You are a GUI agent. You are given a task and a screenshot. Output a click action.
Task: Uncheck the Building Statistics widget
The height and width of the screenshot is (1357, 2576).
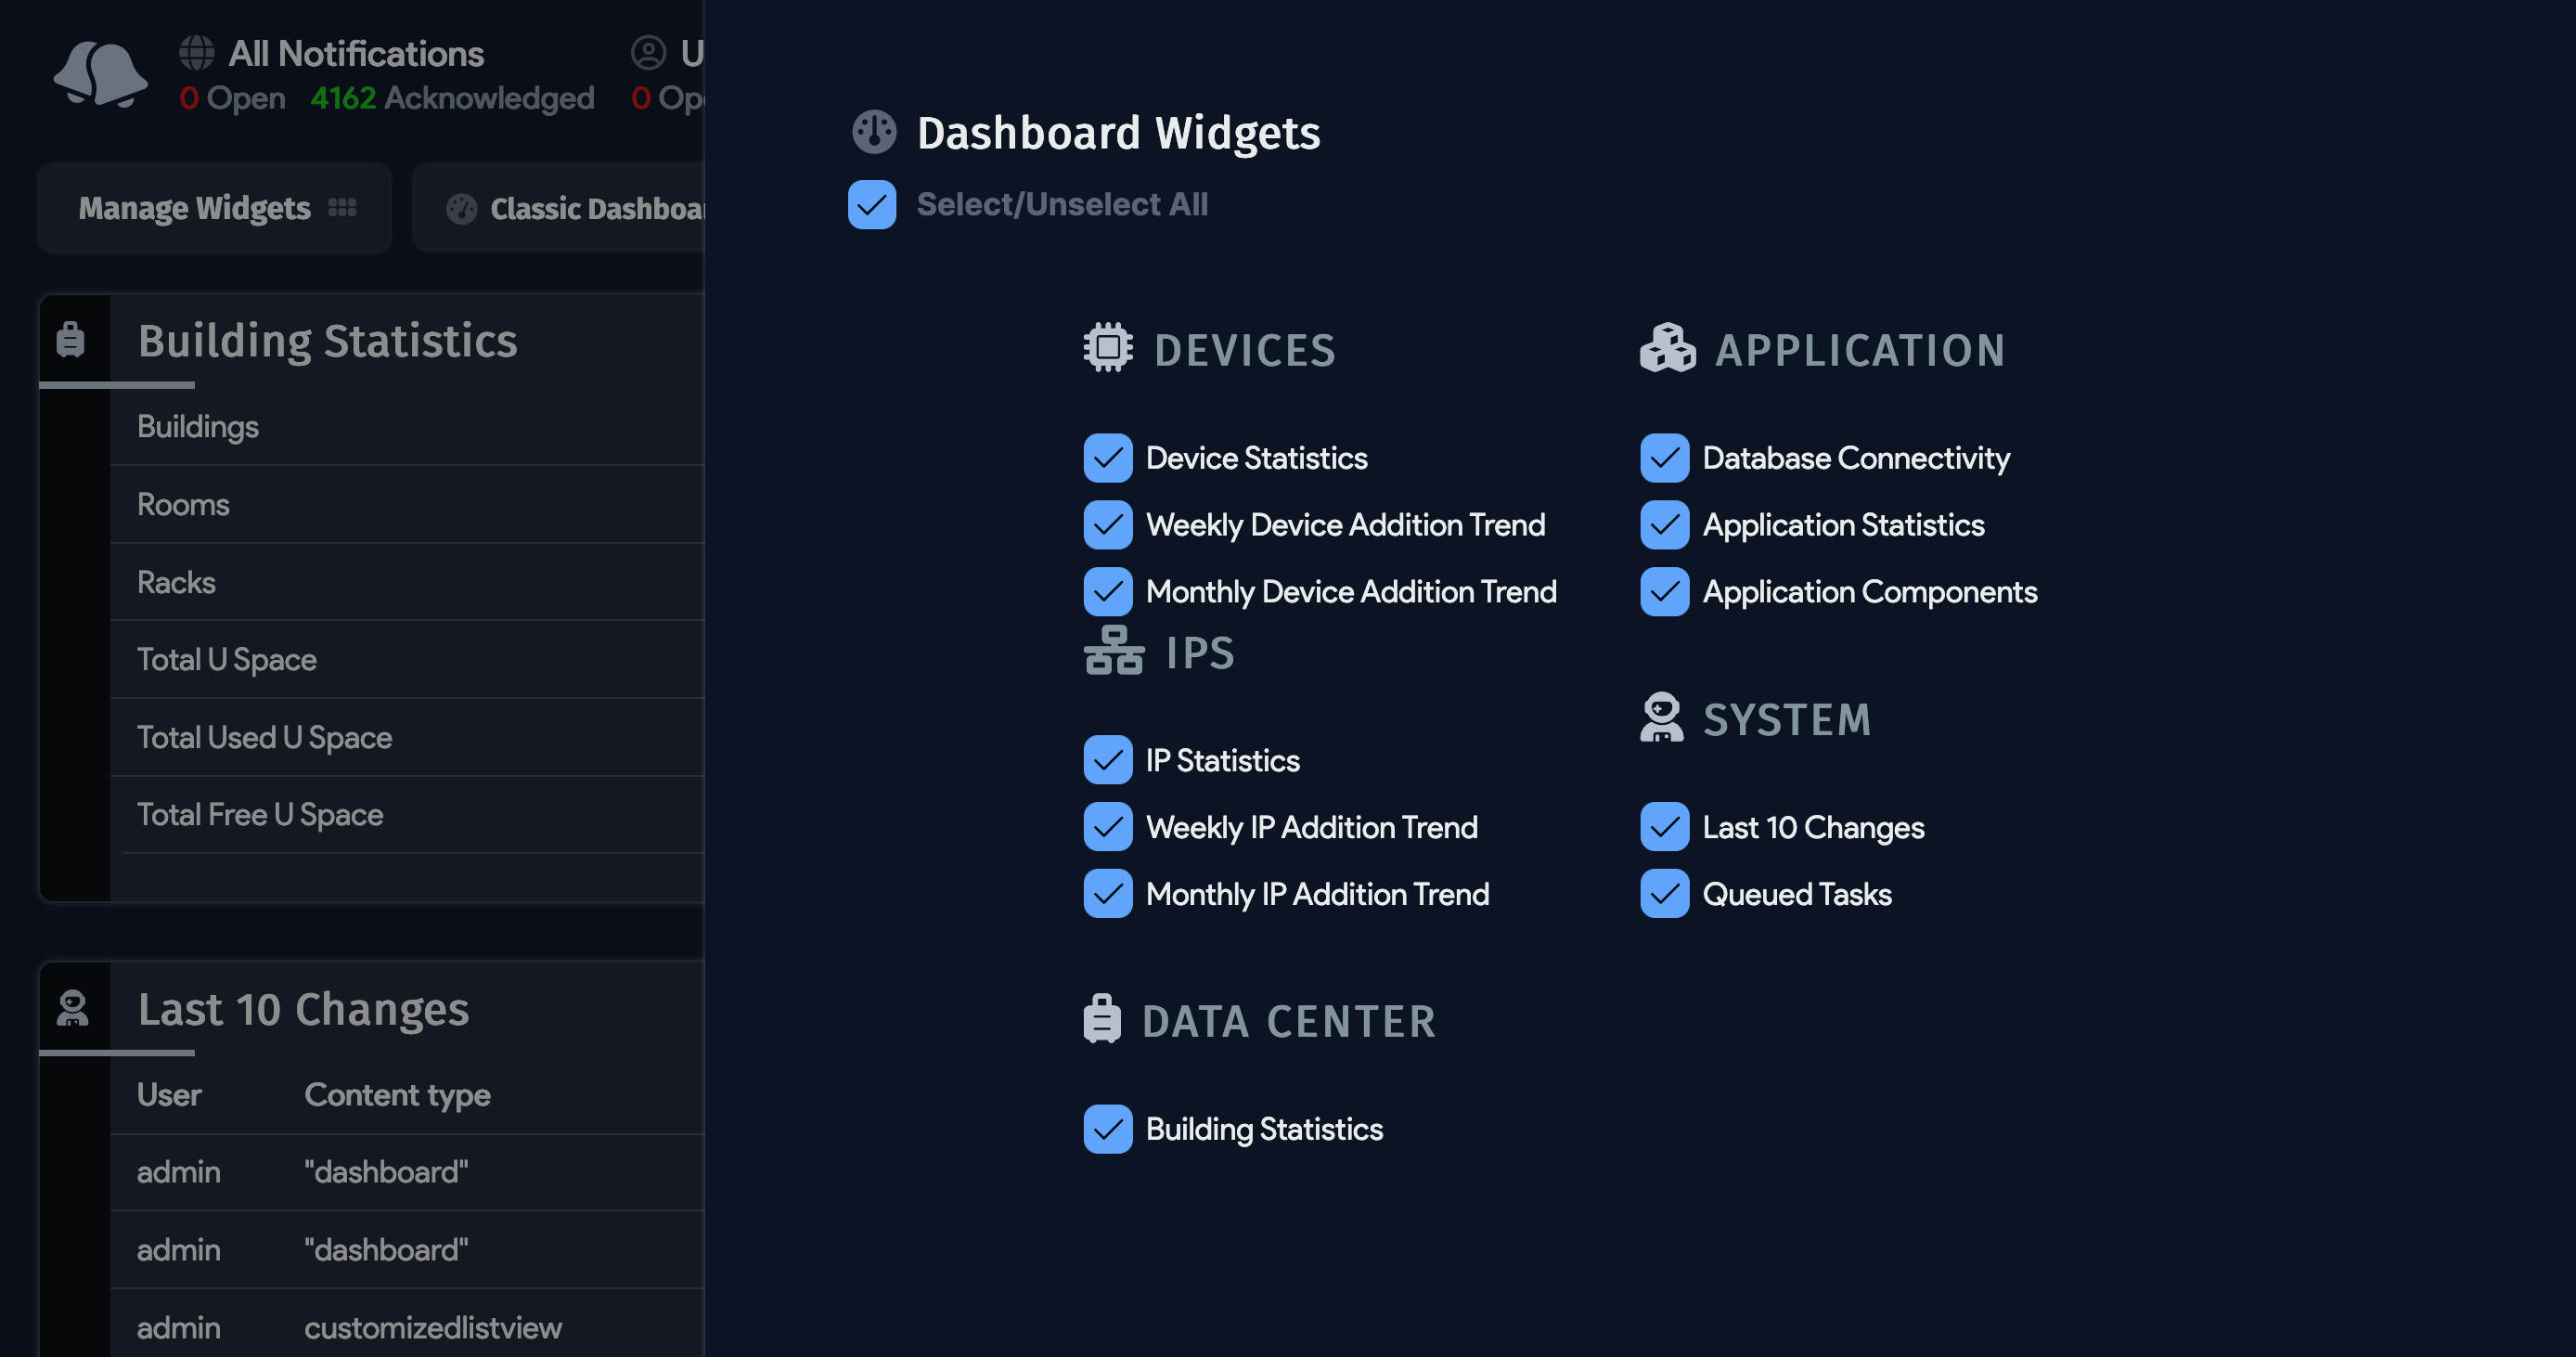(x=1108, y=1128)
